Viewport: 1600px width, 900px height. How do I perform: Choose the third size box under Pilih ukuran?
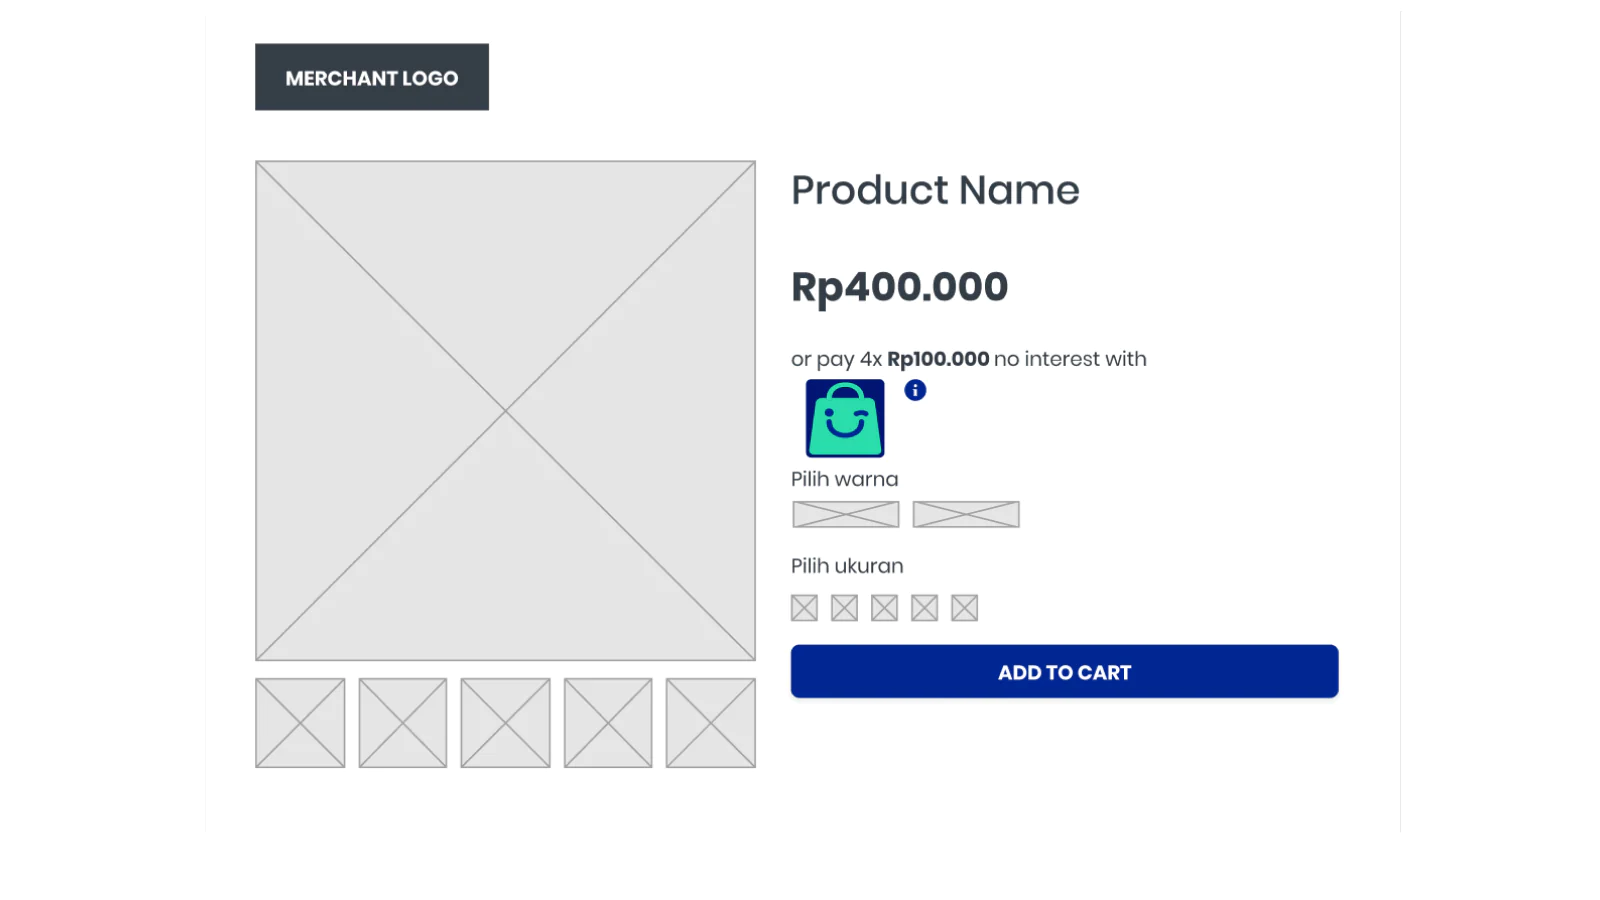point(884,608)
